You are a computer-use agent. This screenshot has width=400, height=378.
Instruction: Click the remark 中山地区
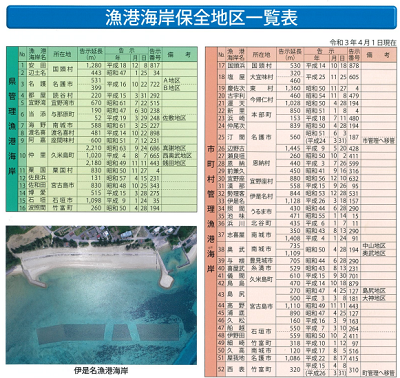click(374, 246)
